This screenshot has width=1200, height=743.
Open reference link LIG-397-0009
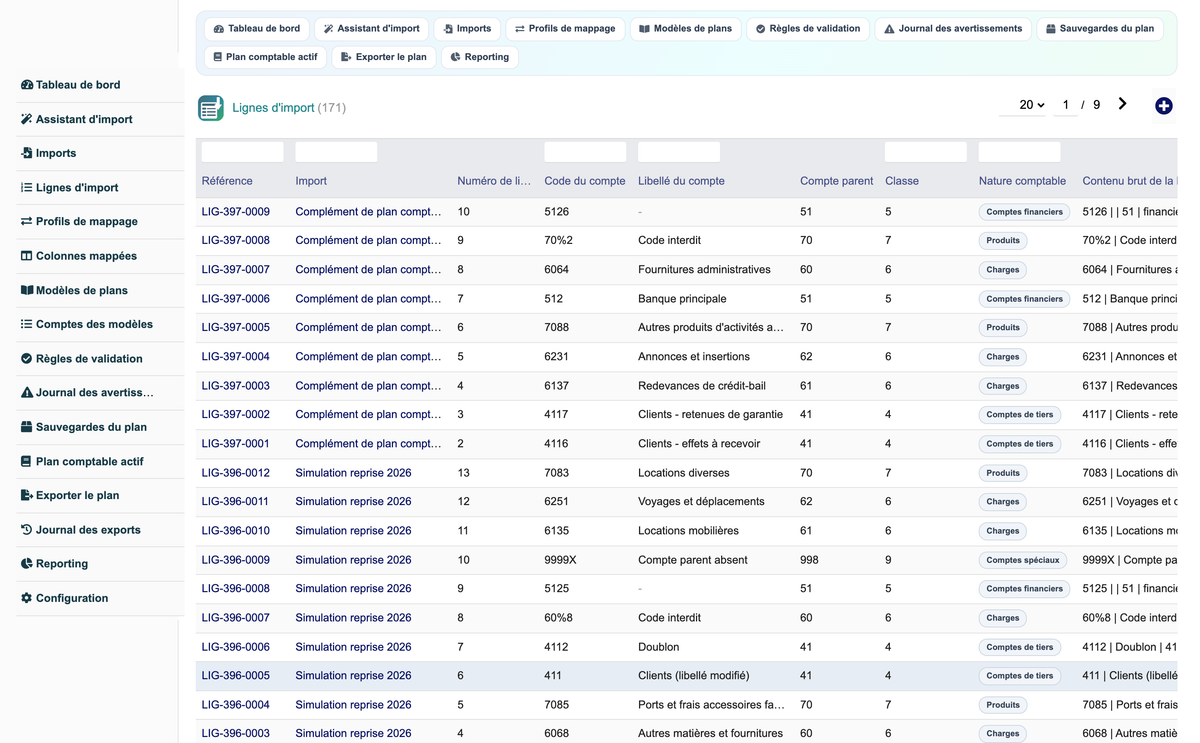tap(235, 212)
